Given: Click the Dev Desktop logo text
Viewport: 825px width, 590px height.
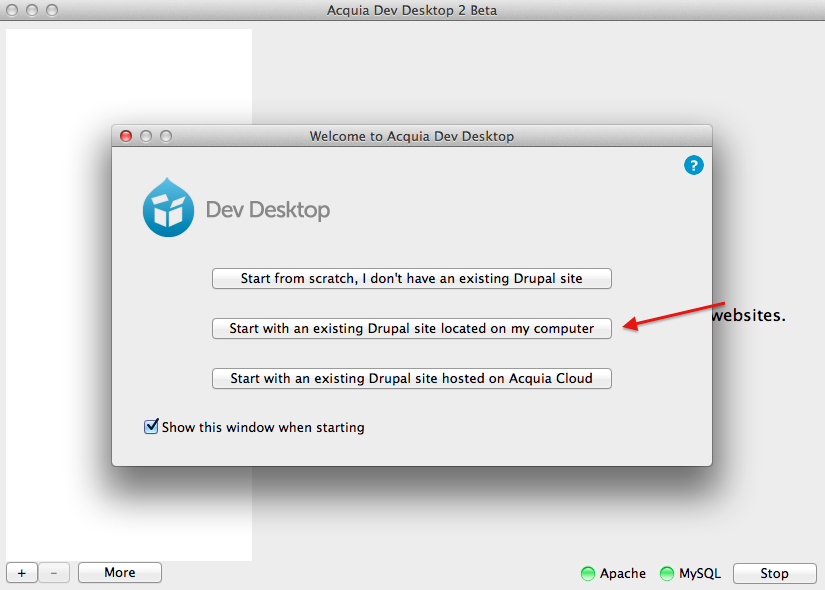Looking at the screenshot, I should [x=268, y=209].
